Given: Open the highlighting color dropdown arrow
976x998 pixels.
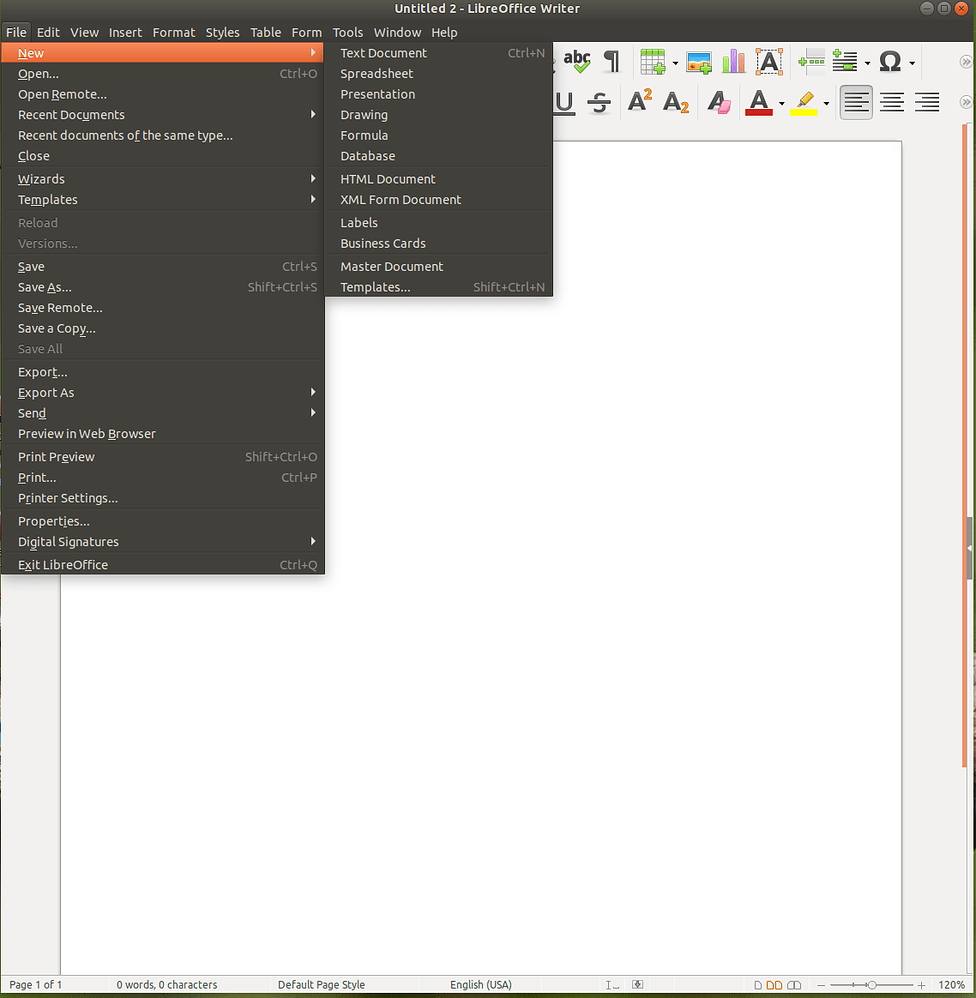Looking at the screenshot, I should [x=826, y=102].
